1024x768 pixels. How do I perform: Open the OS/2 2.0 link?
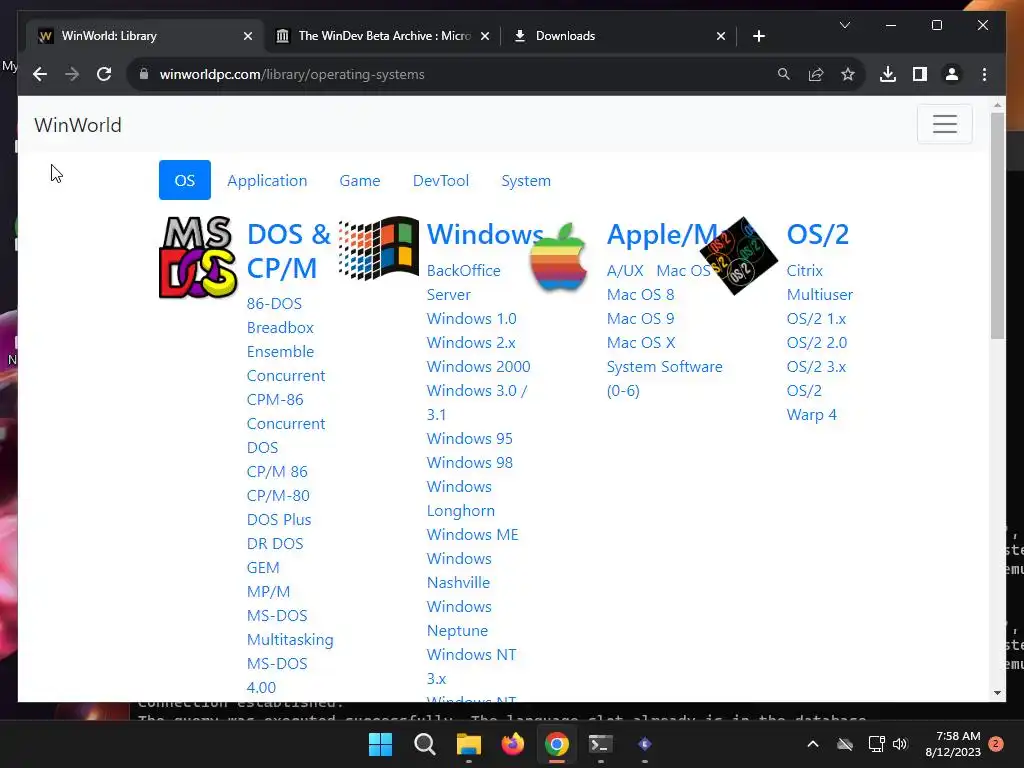pyautogui.click(x=816, y=342)
